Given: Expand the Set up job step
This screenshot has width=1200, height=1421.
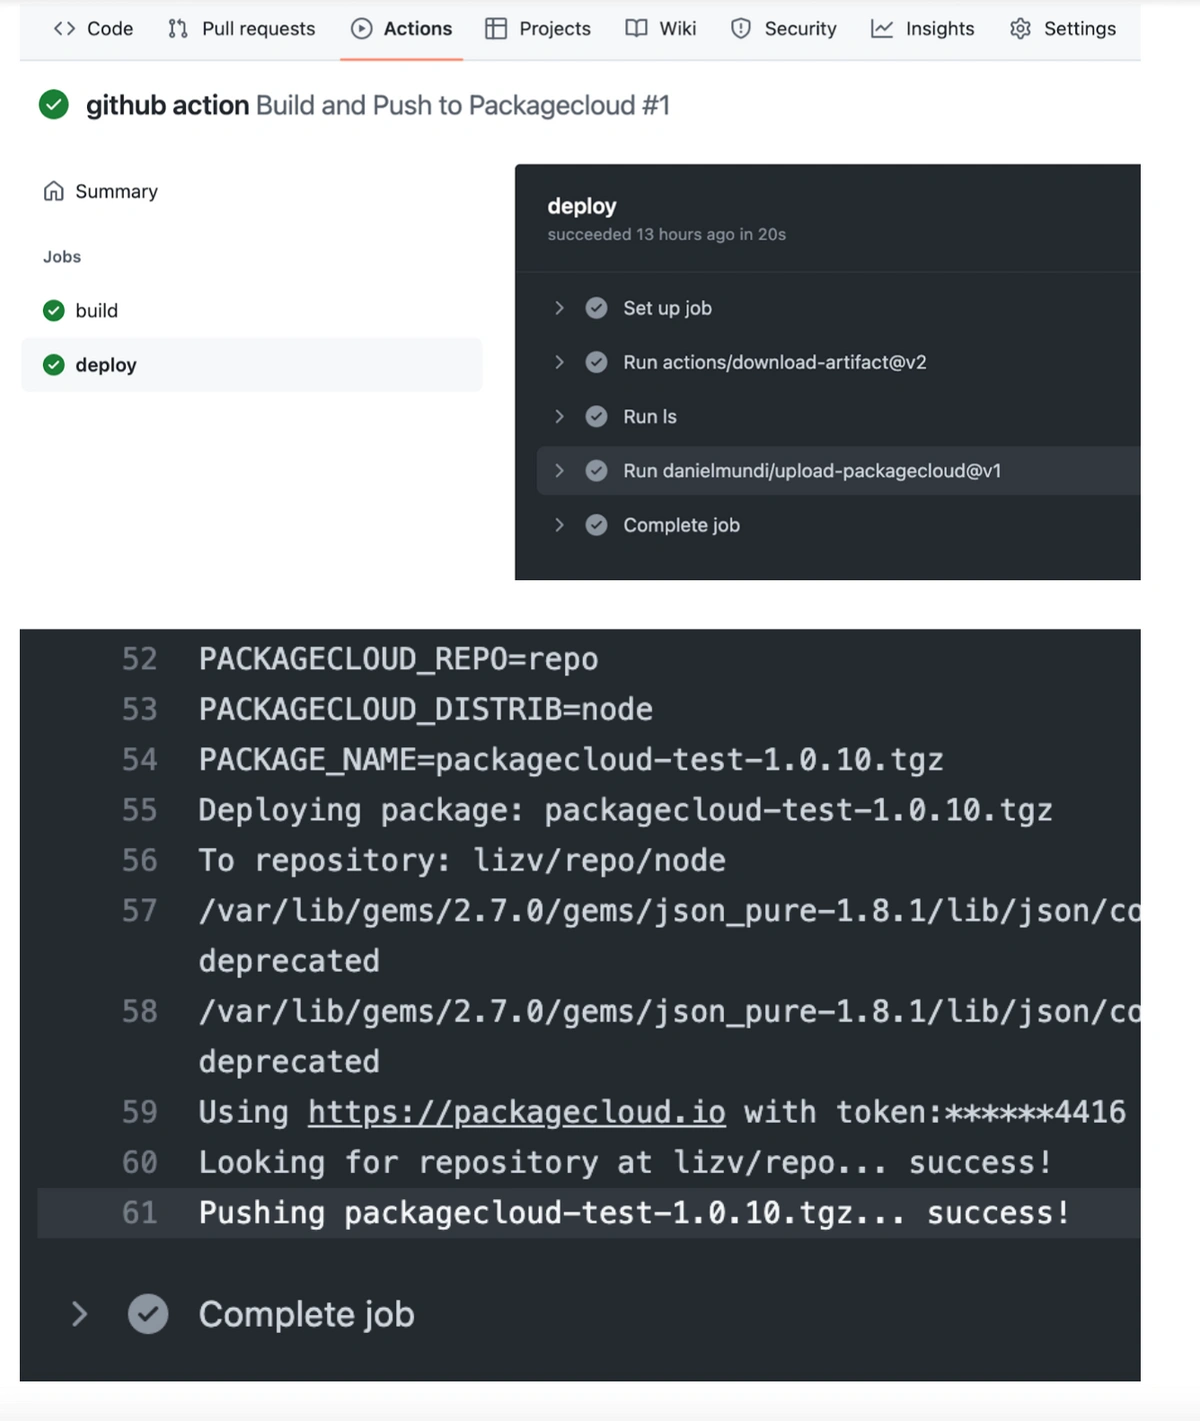Looking at the screenshot, I should click(x=559, y=308).
